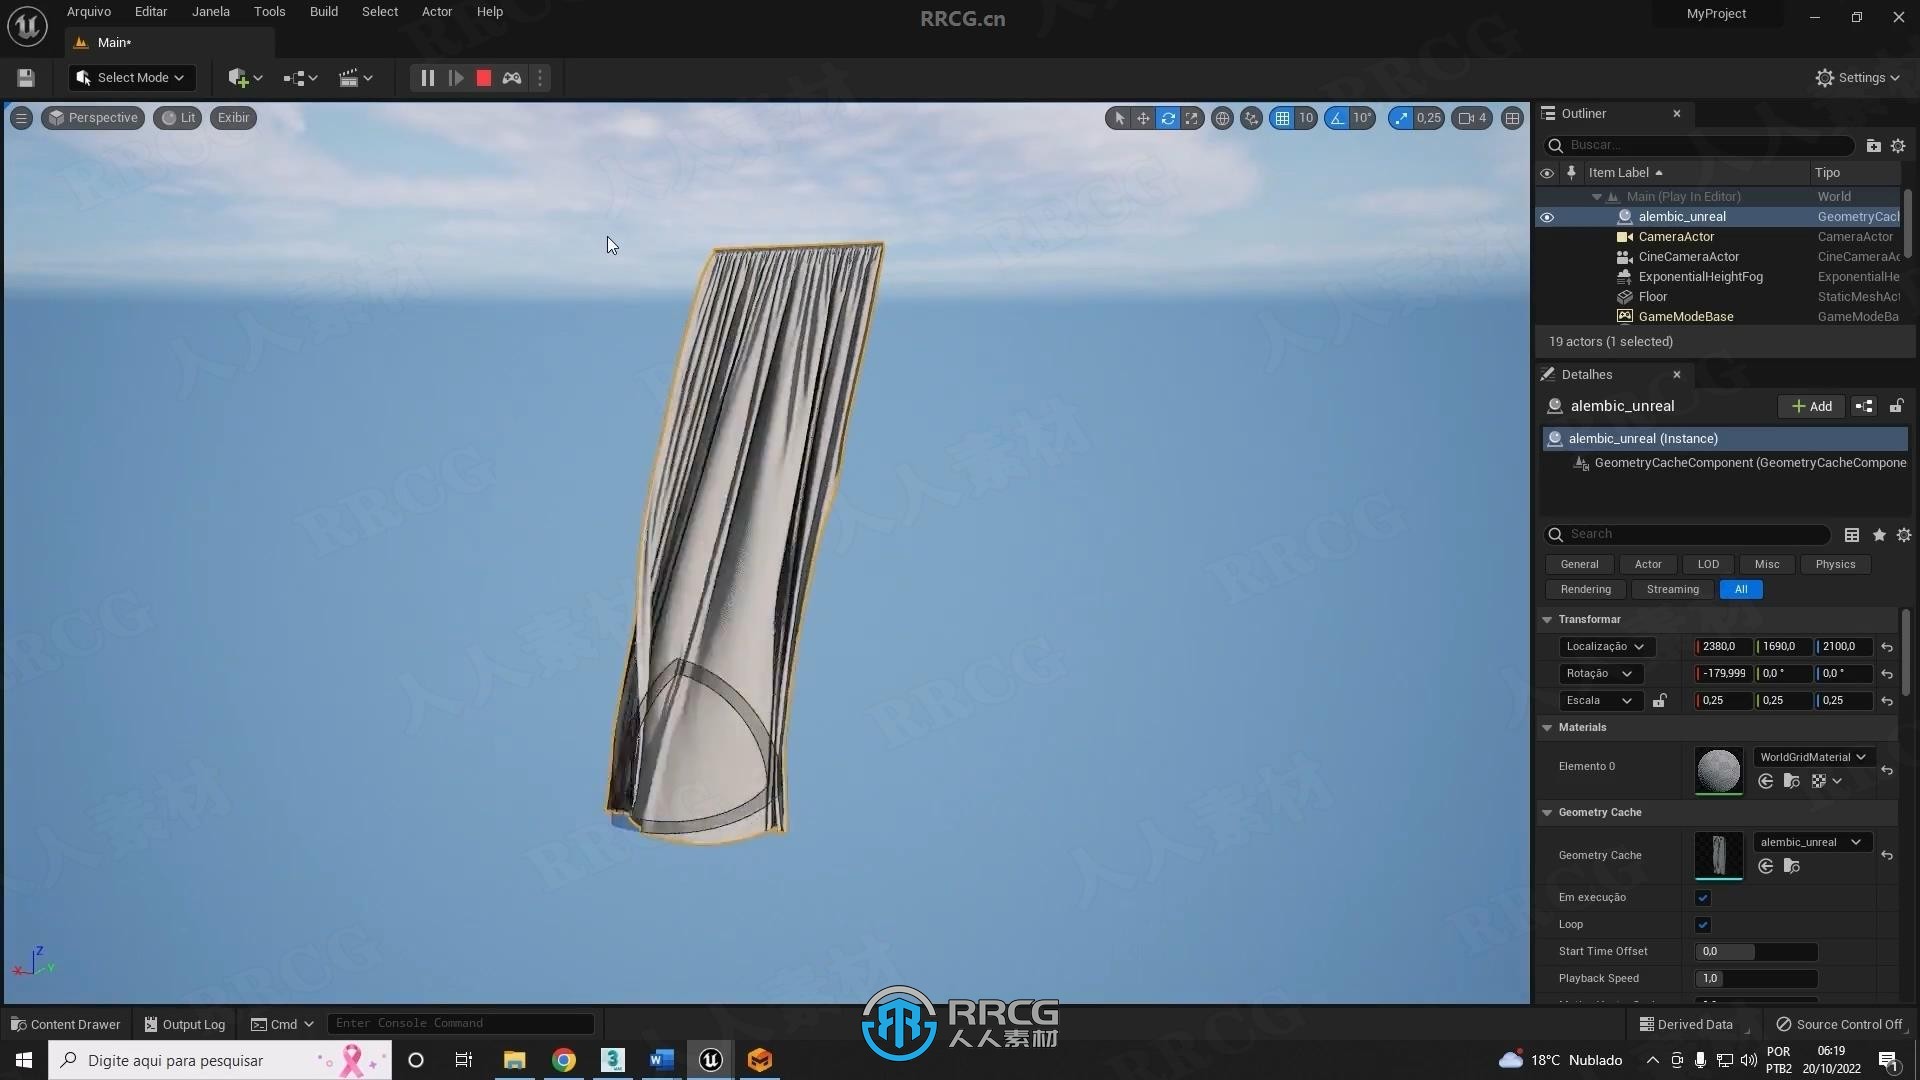Viewport: 1920px width, 1080px height.
Task: Click the Add component button
Action: [1811, 405]
